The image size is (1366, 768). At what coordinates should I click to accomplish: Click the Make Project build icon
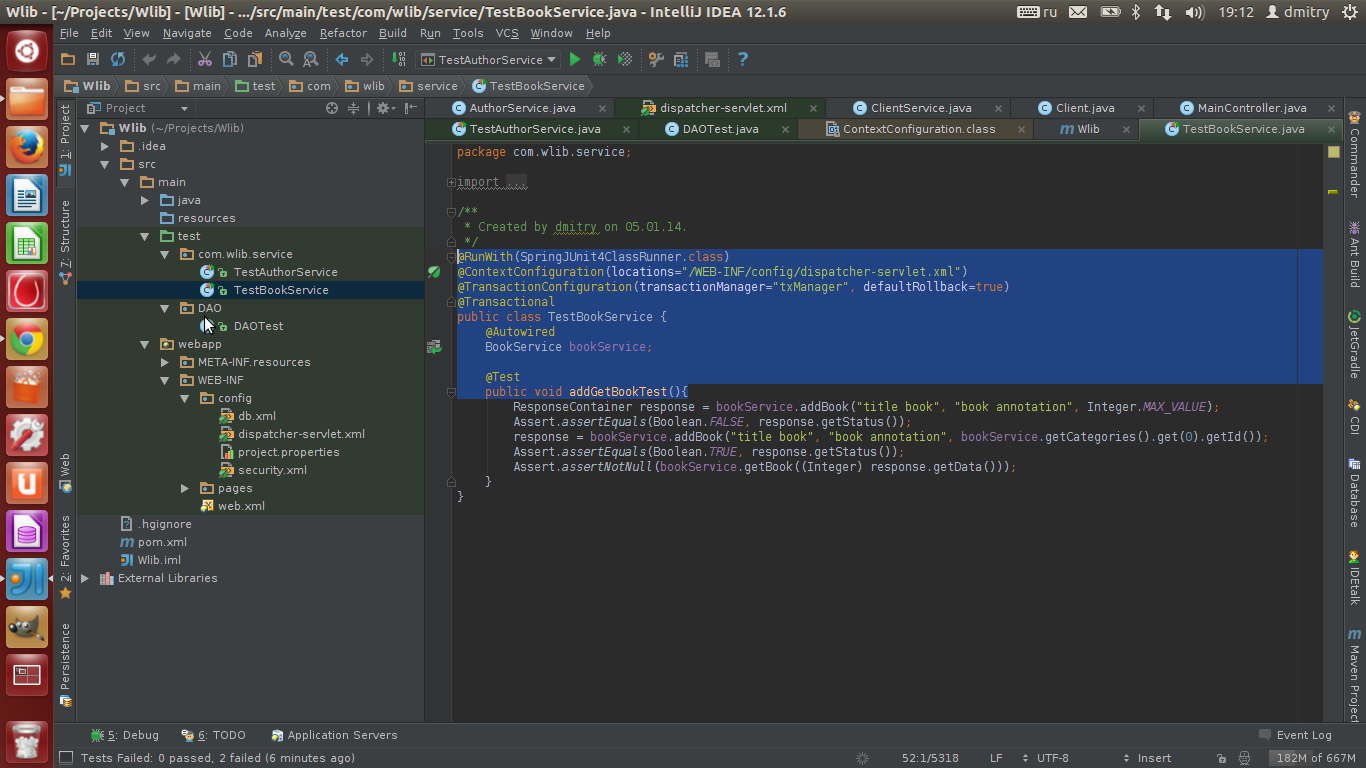pyautogui.click(x=398, y=60)
